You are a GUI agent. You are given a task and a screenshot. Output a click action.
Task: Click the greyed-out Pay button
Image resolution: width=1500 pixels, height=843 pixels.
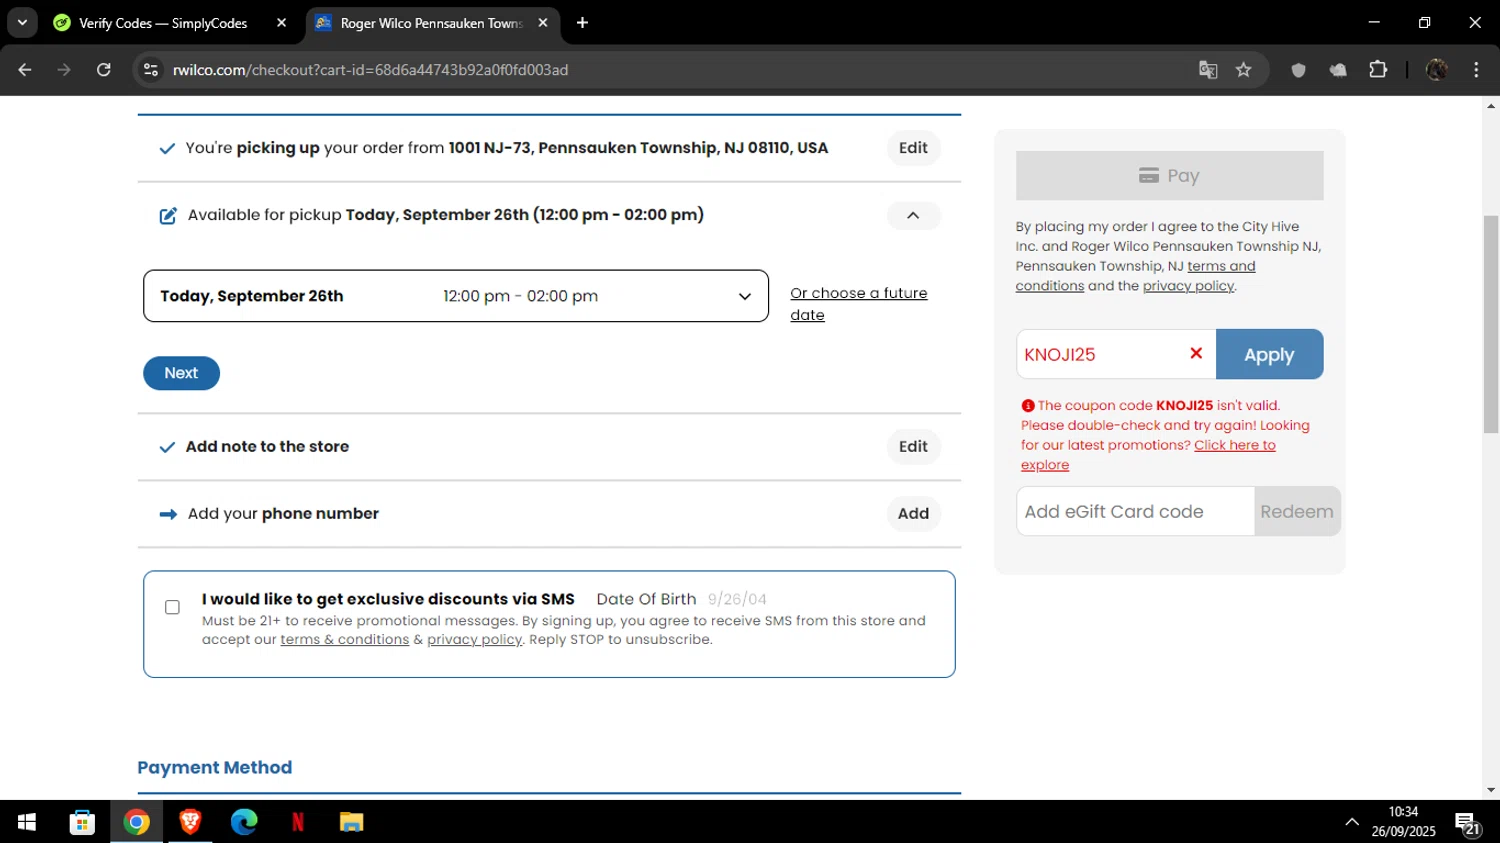coord(1169,176)
